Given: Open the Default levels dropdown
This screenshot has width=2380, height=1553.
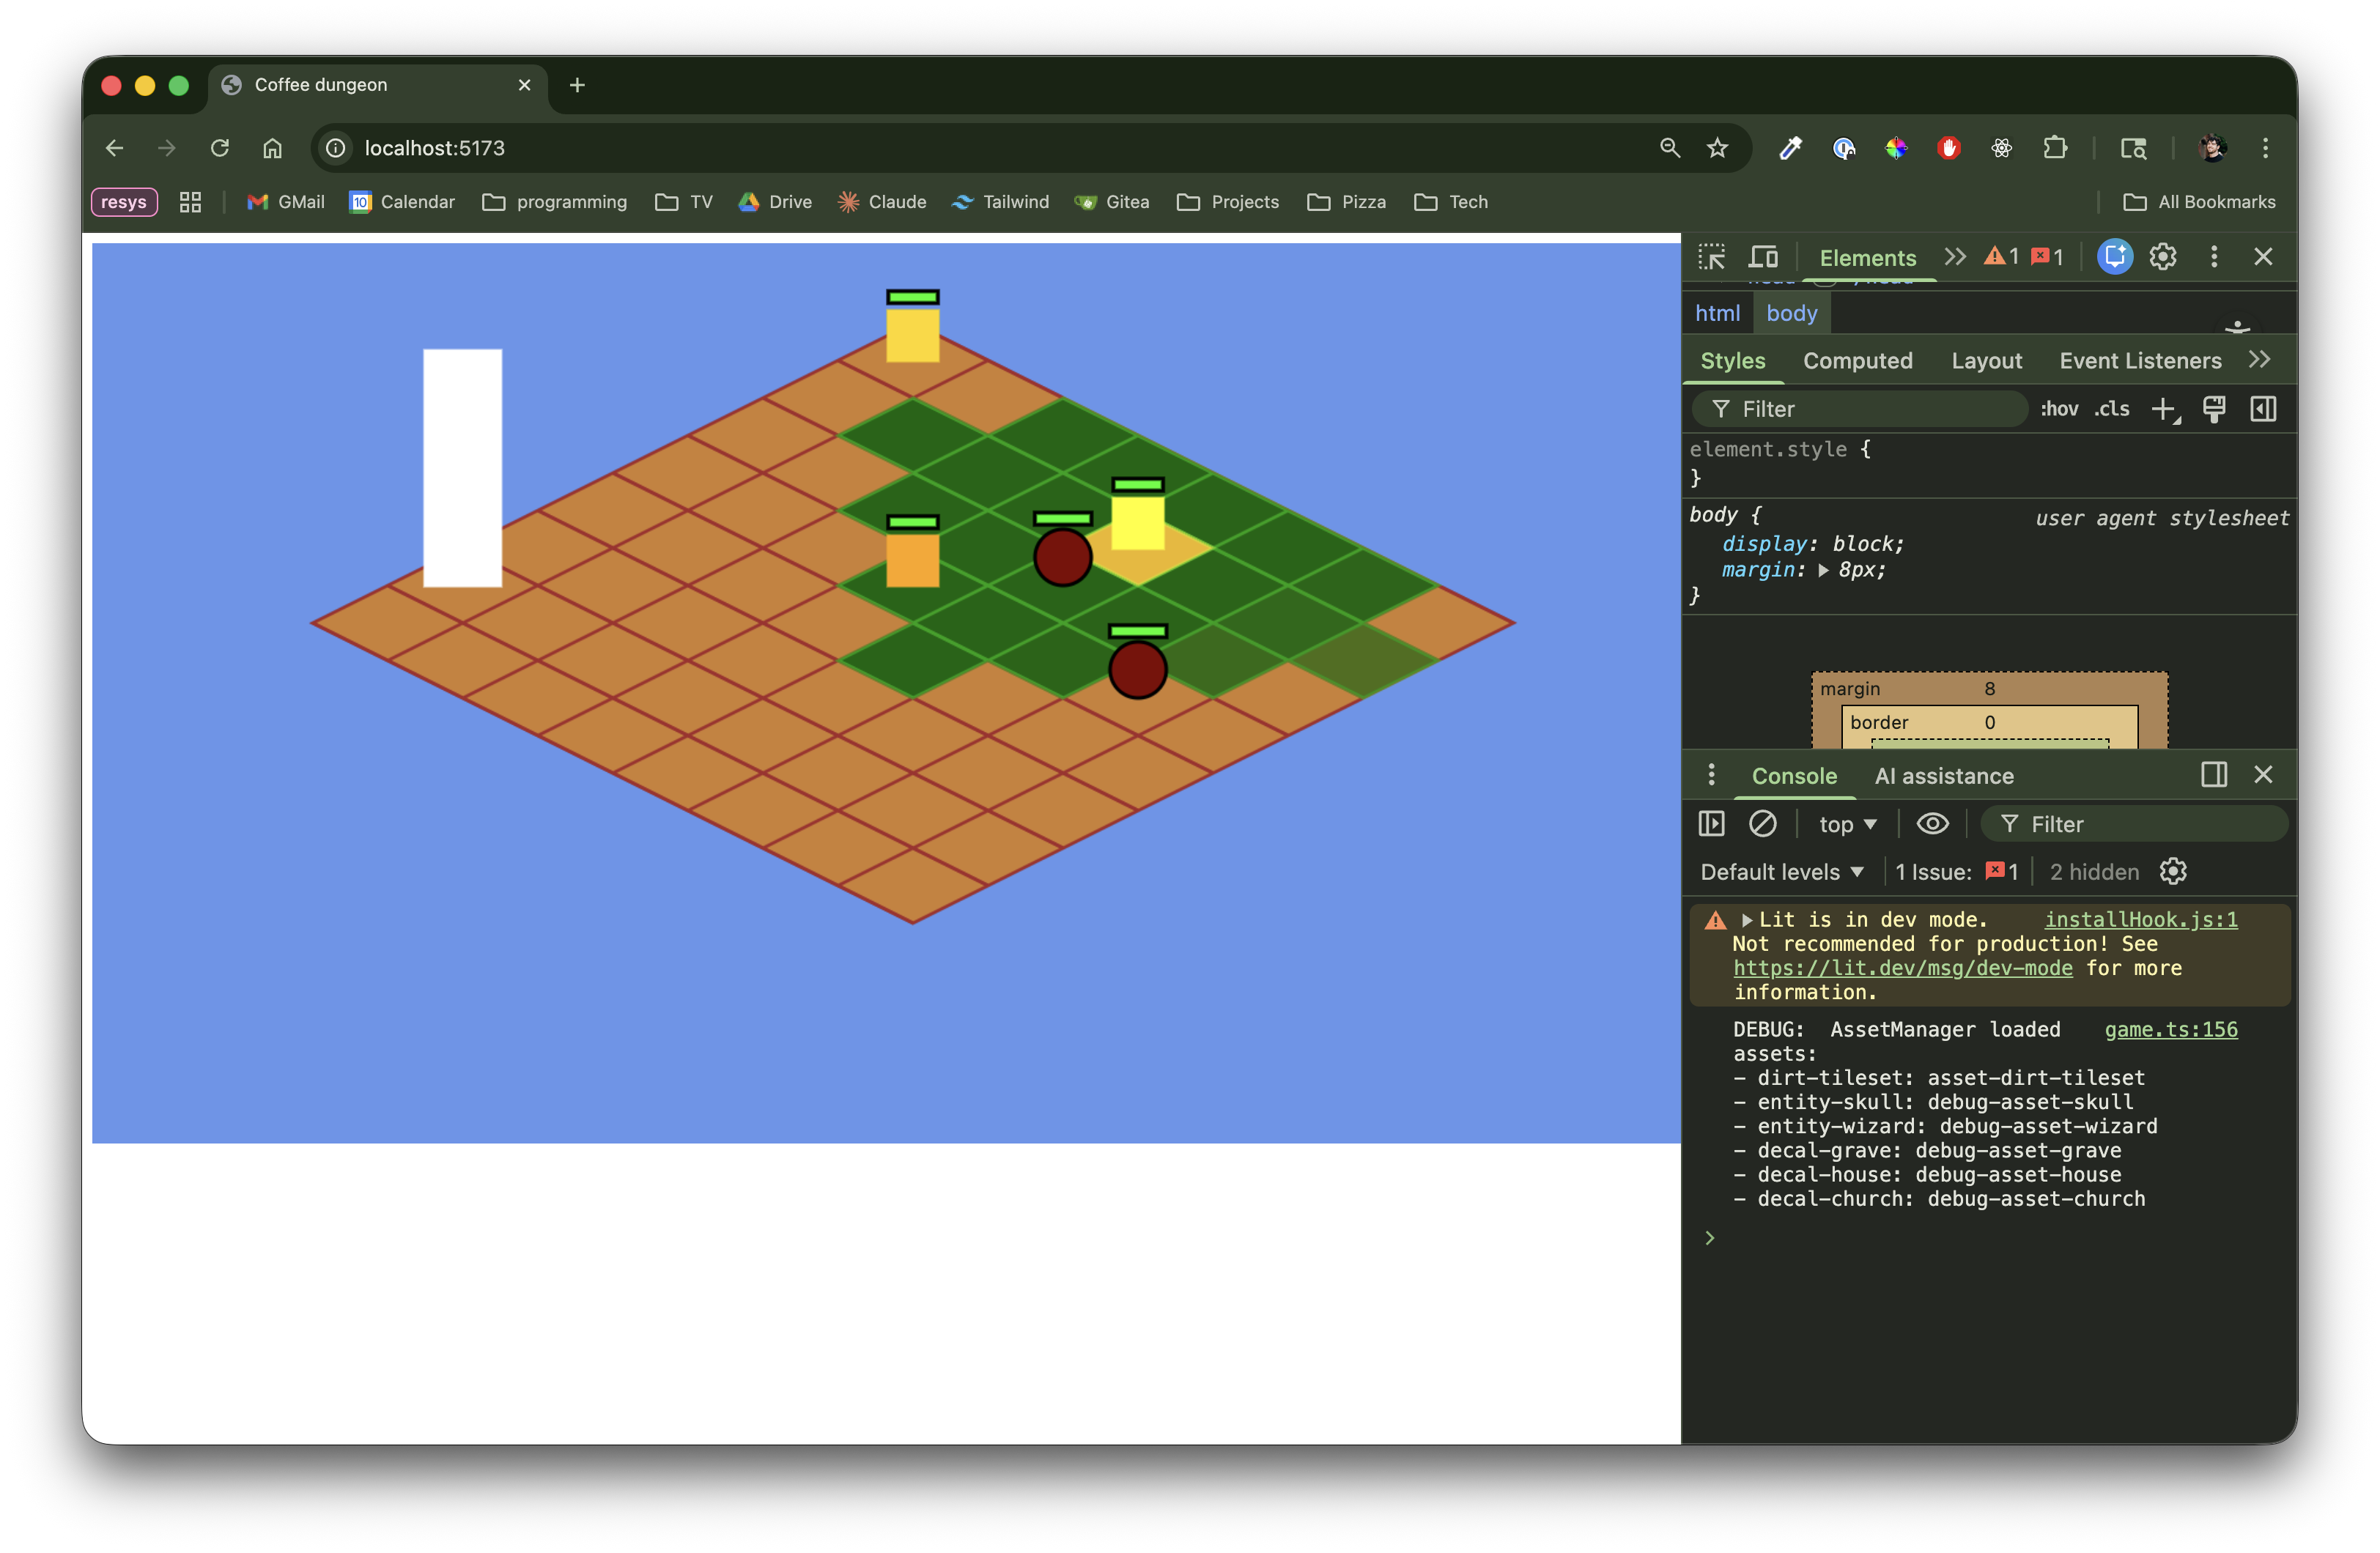Looking at the screenshot, I should pyautogui.click(x=1781, y=872).
